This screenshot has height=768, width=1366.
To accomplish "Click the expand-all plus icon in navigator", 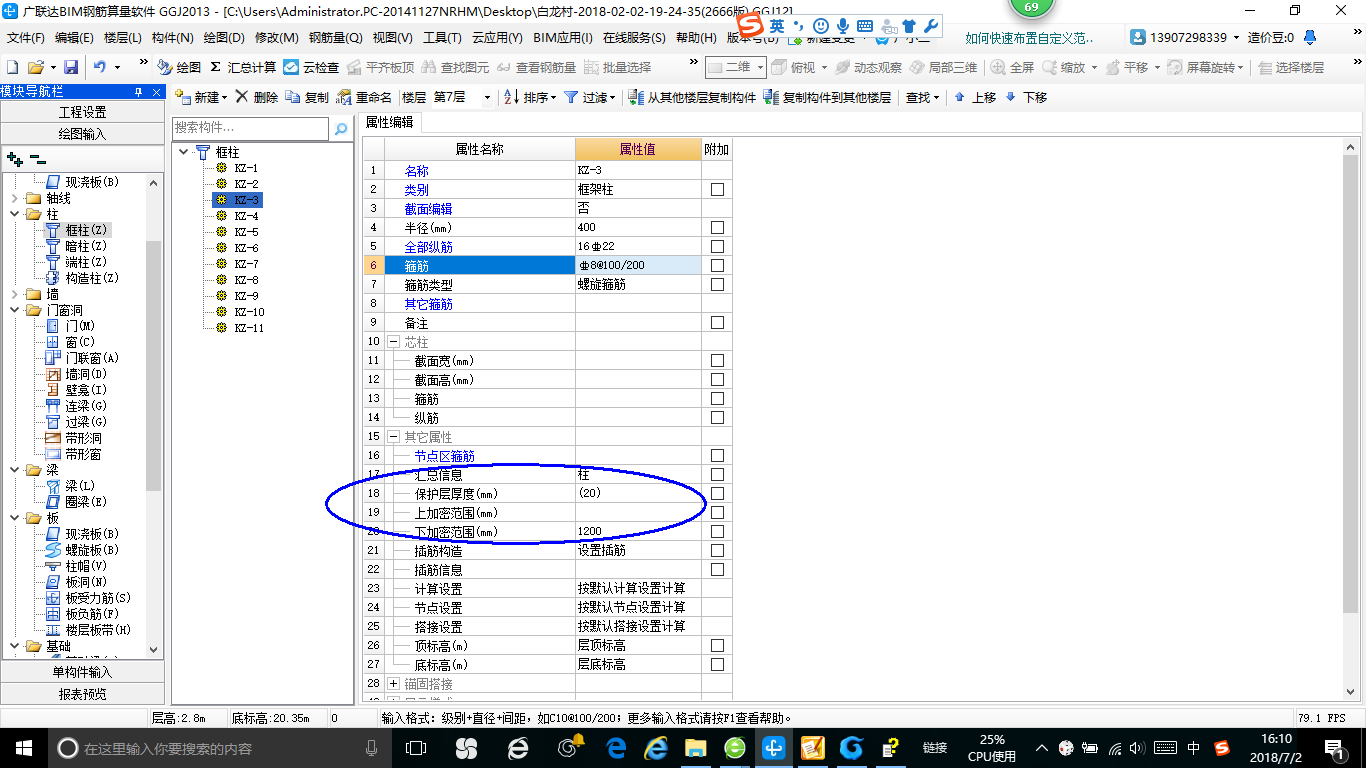I will 14,159.
